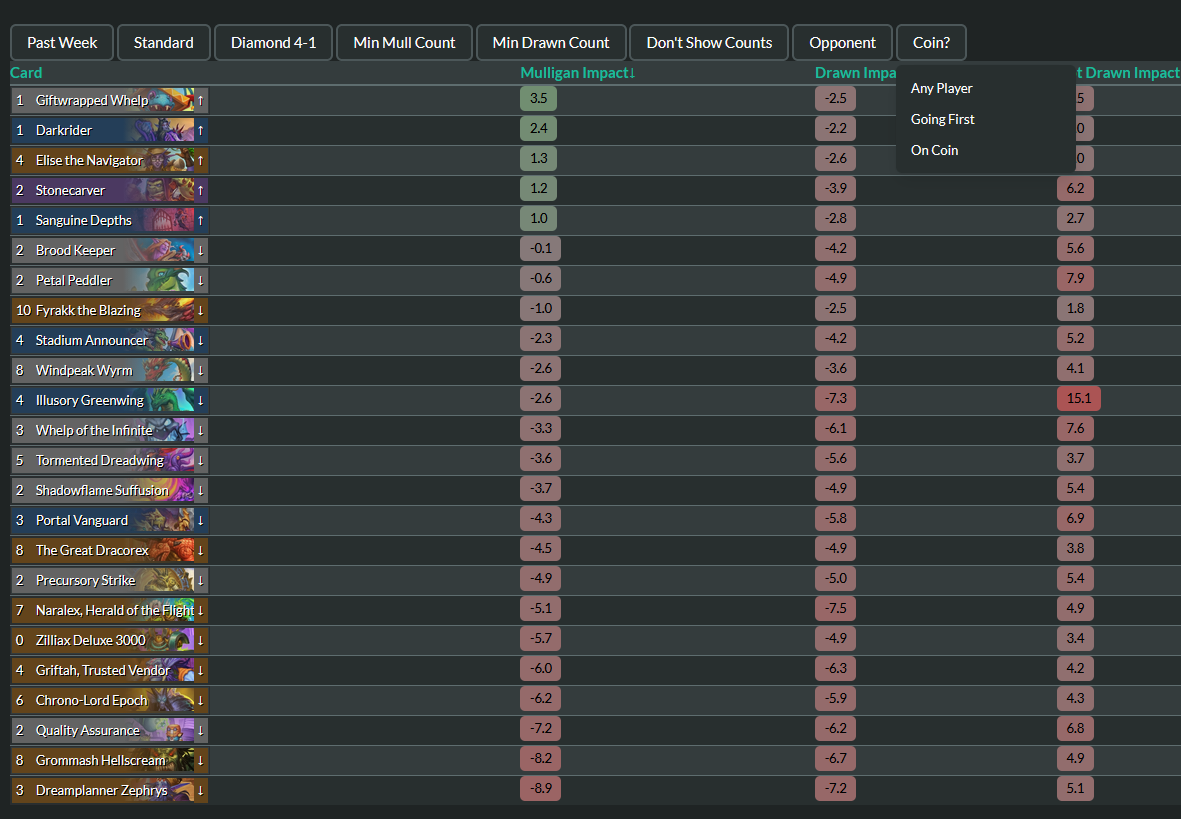This screenshot has width=1181, height=819.
Task: Click the Sanguine Depths card tile
Action: 109,220
